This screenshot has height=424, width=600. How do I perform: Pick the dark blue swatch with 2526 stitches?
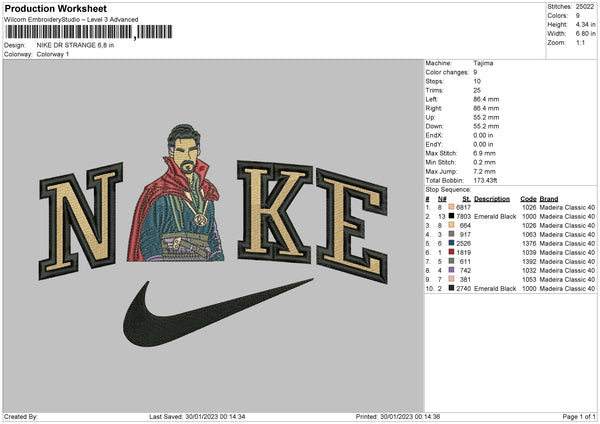pyautogui.click(x=451, y=243)
